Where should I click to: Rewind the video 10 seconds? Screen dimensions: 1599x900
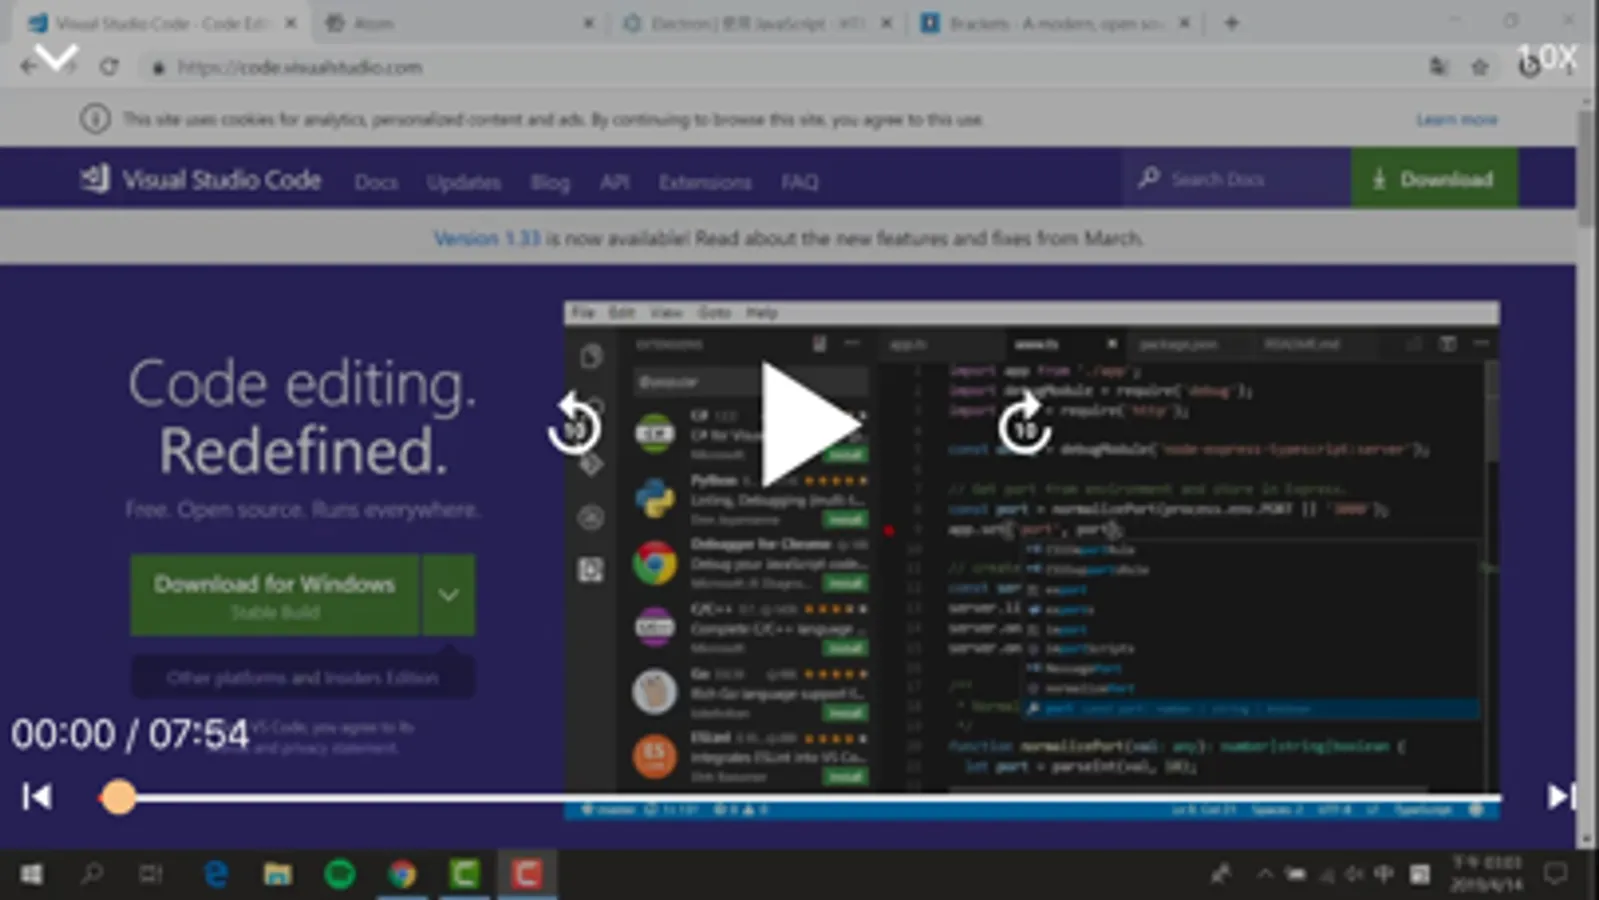point(574,424)
